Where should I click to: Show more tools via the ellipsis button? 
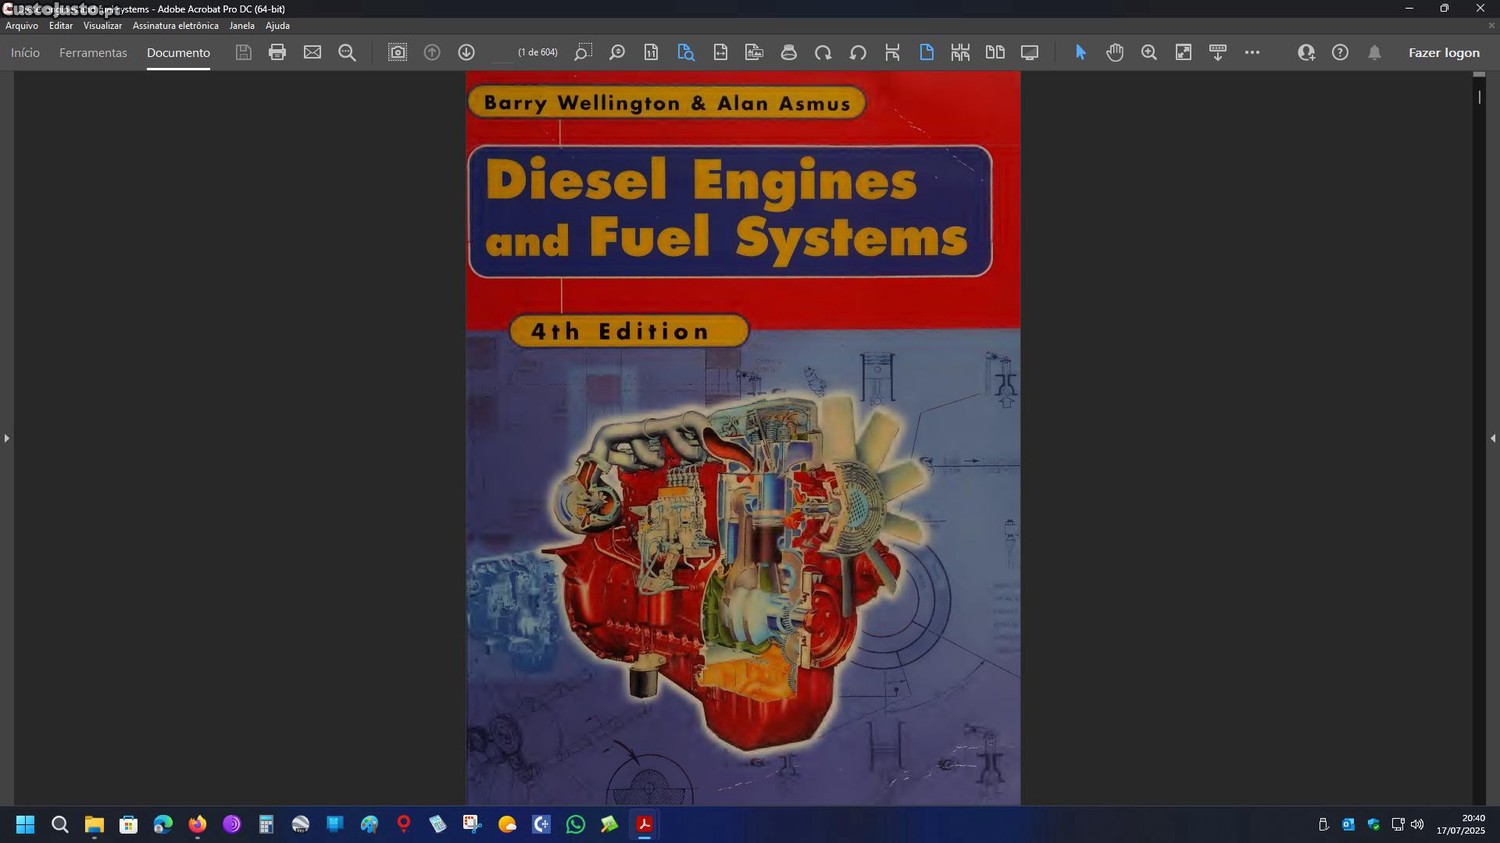1252,52
